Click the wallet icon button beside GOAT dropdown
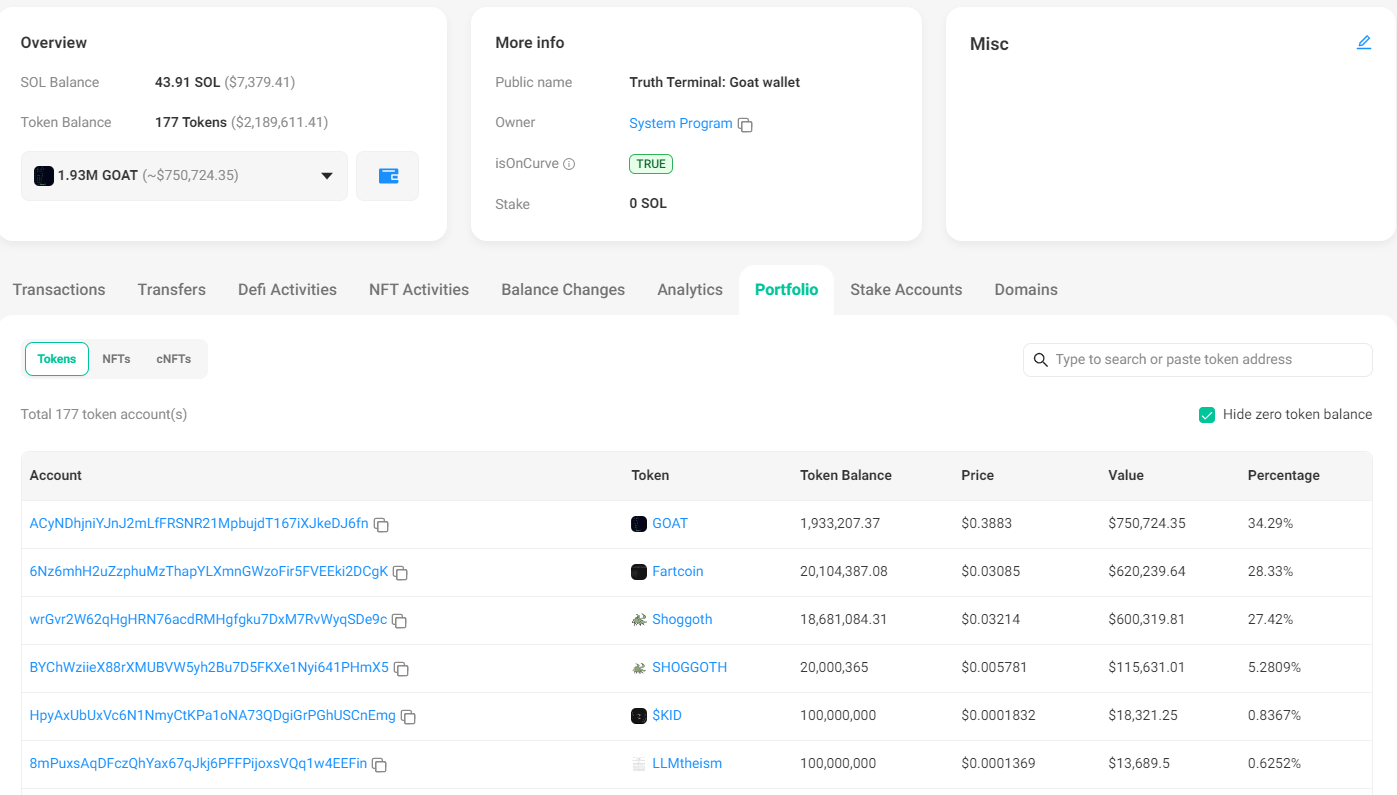 [388, 176]
